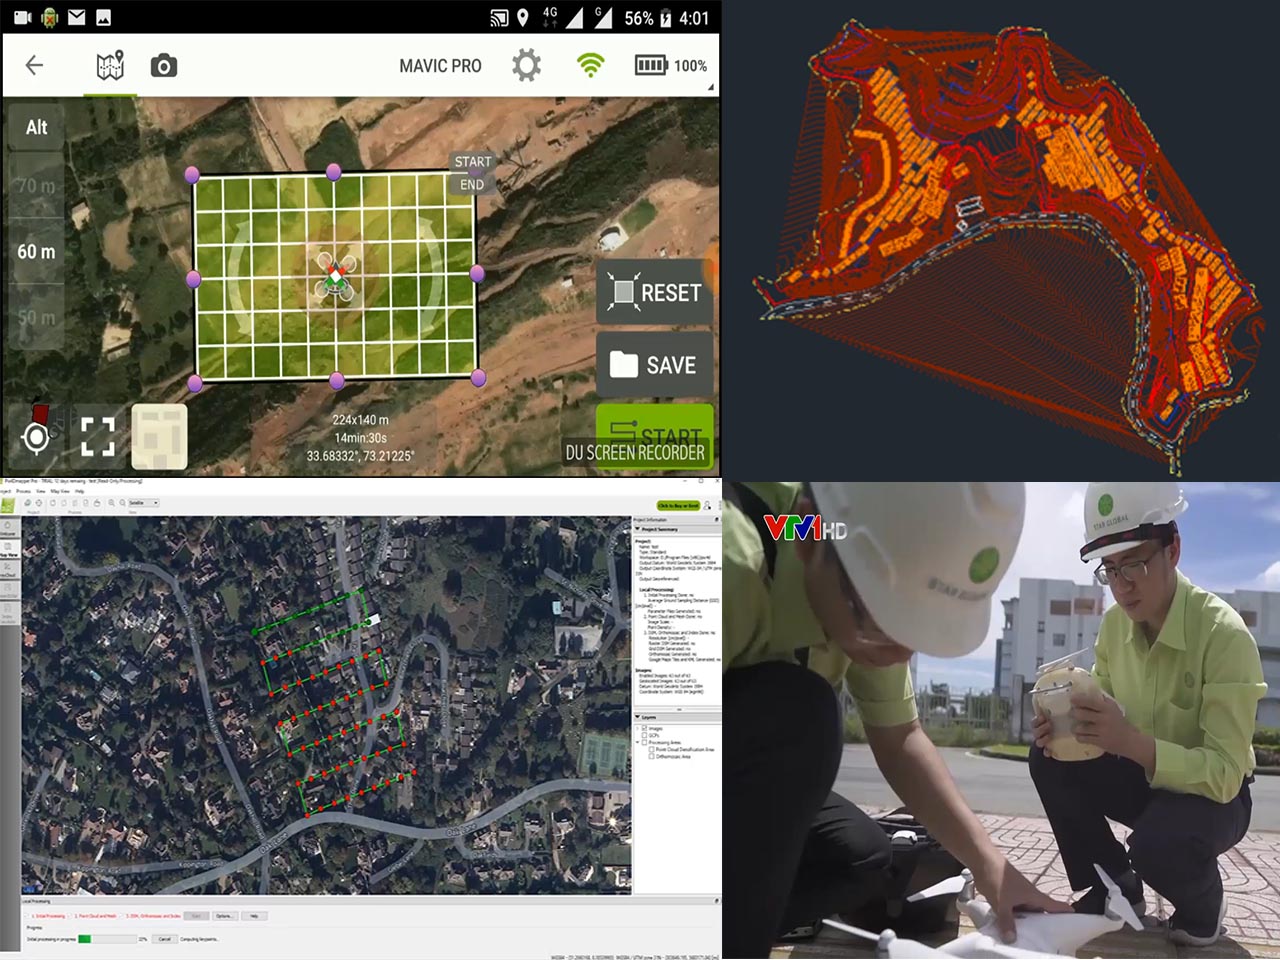Uncheck the Images layer checkbox

644,729
